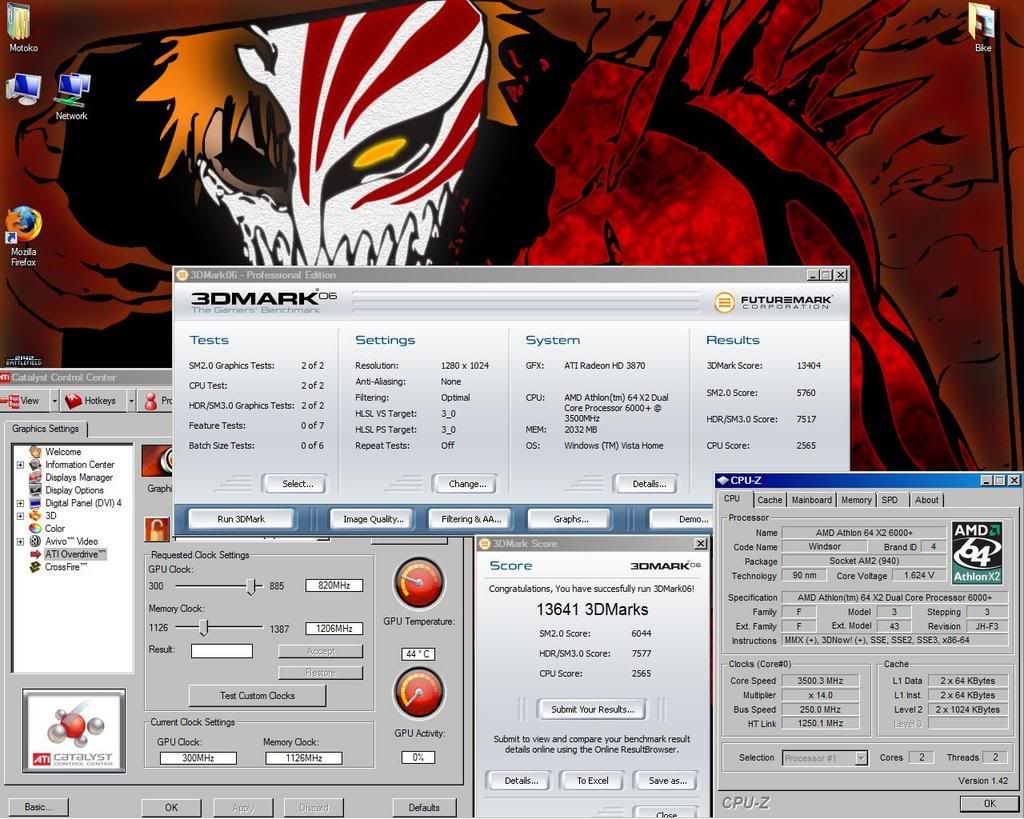This screenshot has height=819, width=1024.
Task: Click Run 3DMark button
Action: [x=241, y=519]
